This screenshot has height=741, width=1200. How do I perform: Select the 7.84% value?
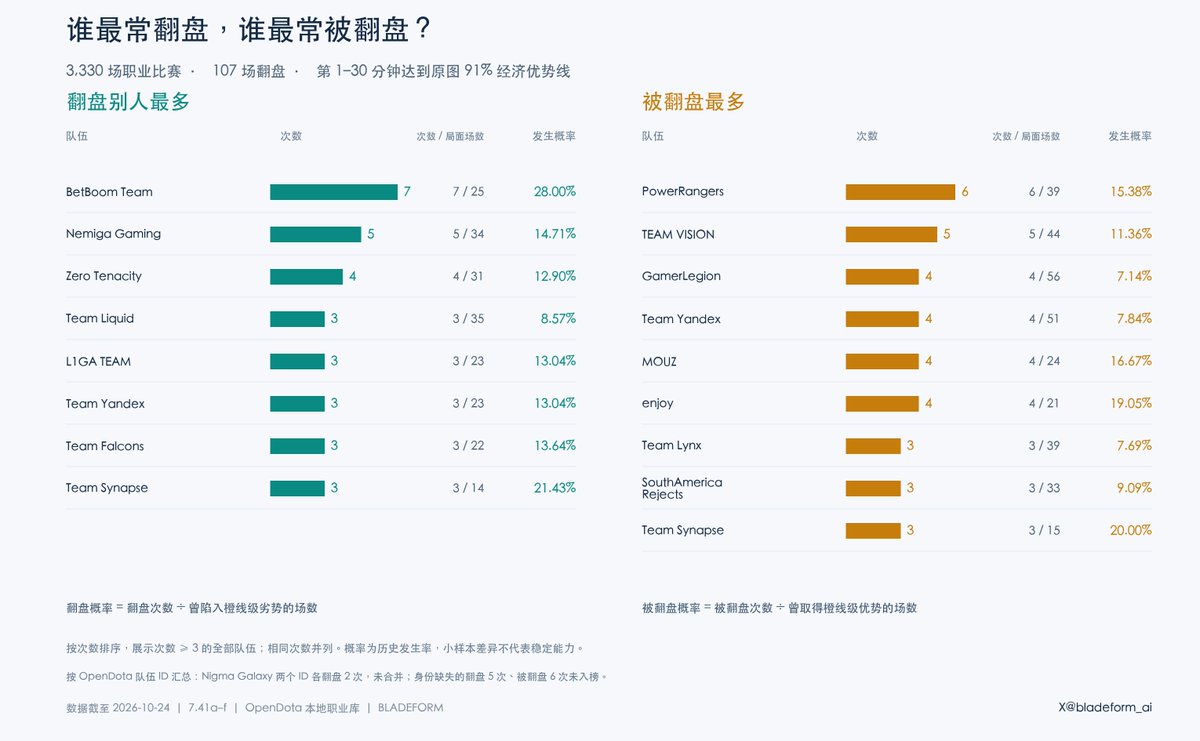pos(1134,319)
